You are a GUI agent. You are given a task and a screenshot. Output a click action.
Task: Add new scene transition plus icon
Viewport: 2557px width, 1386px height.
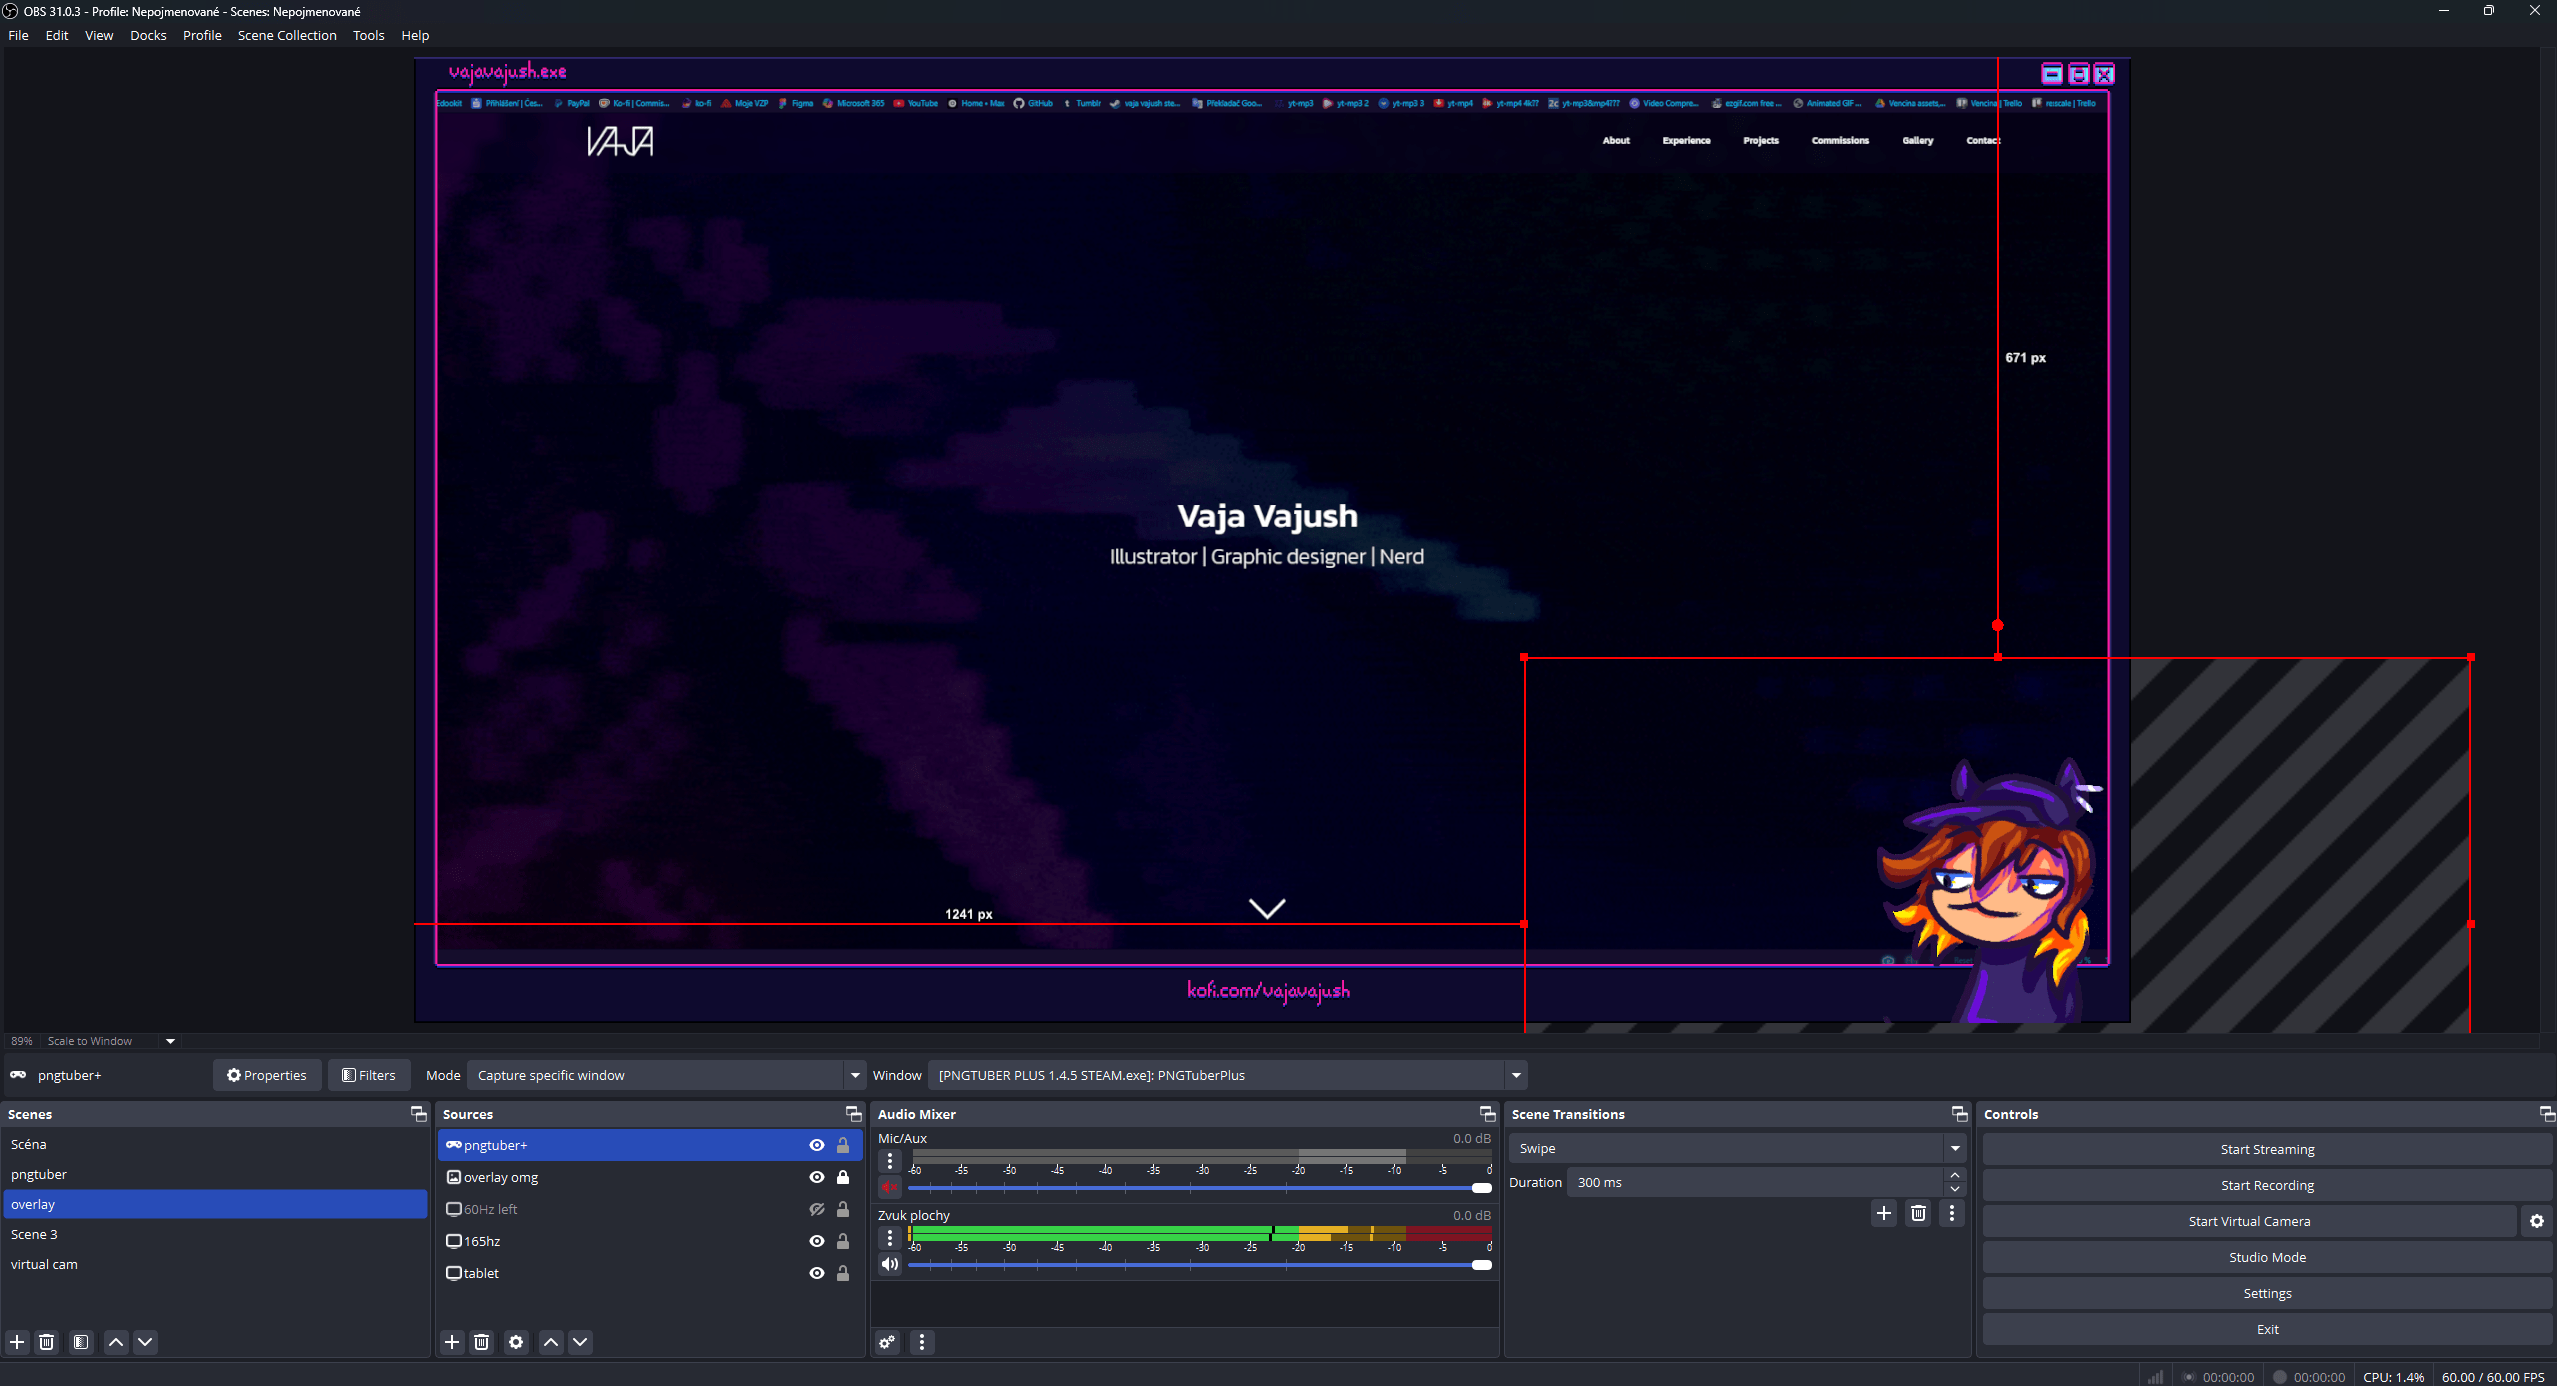point(1884,1213)
